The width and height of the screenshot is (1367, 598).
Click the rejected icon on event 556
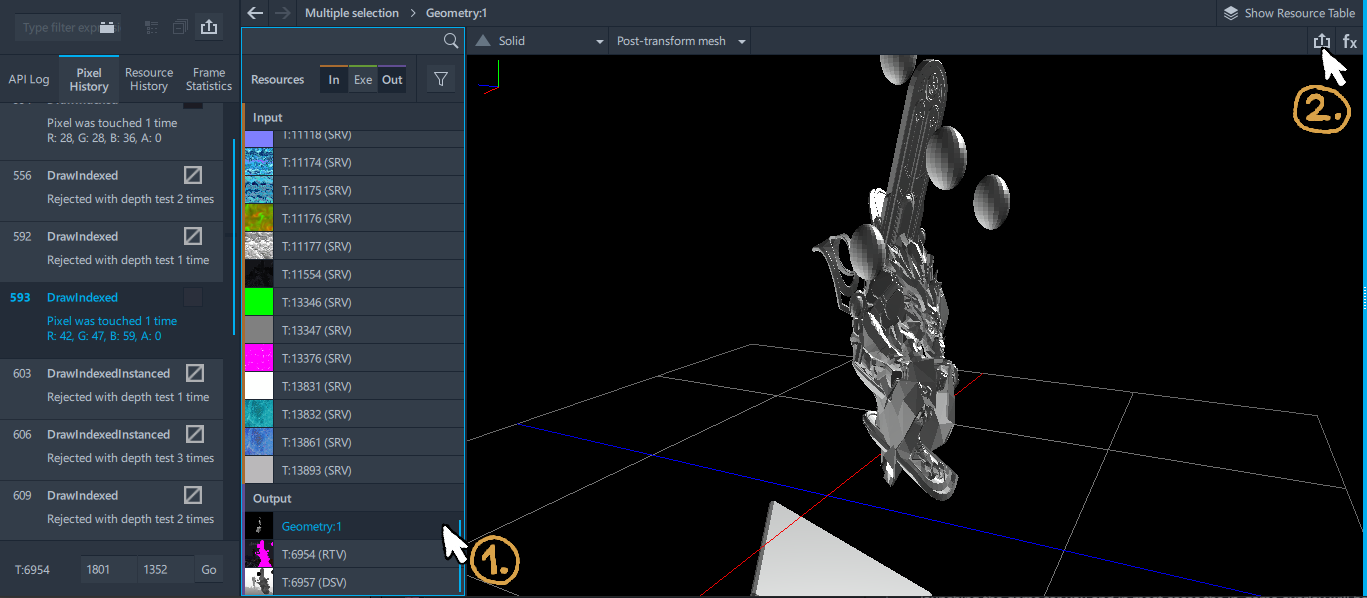pyautogui.click(x=194, y=175)
